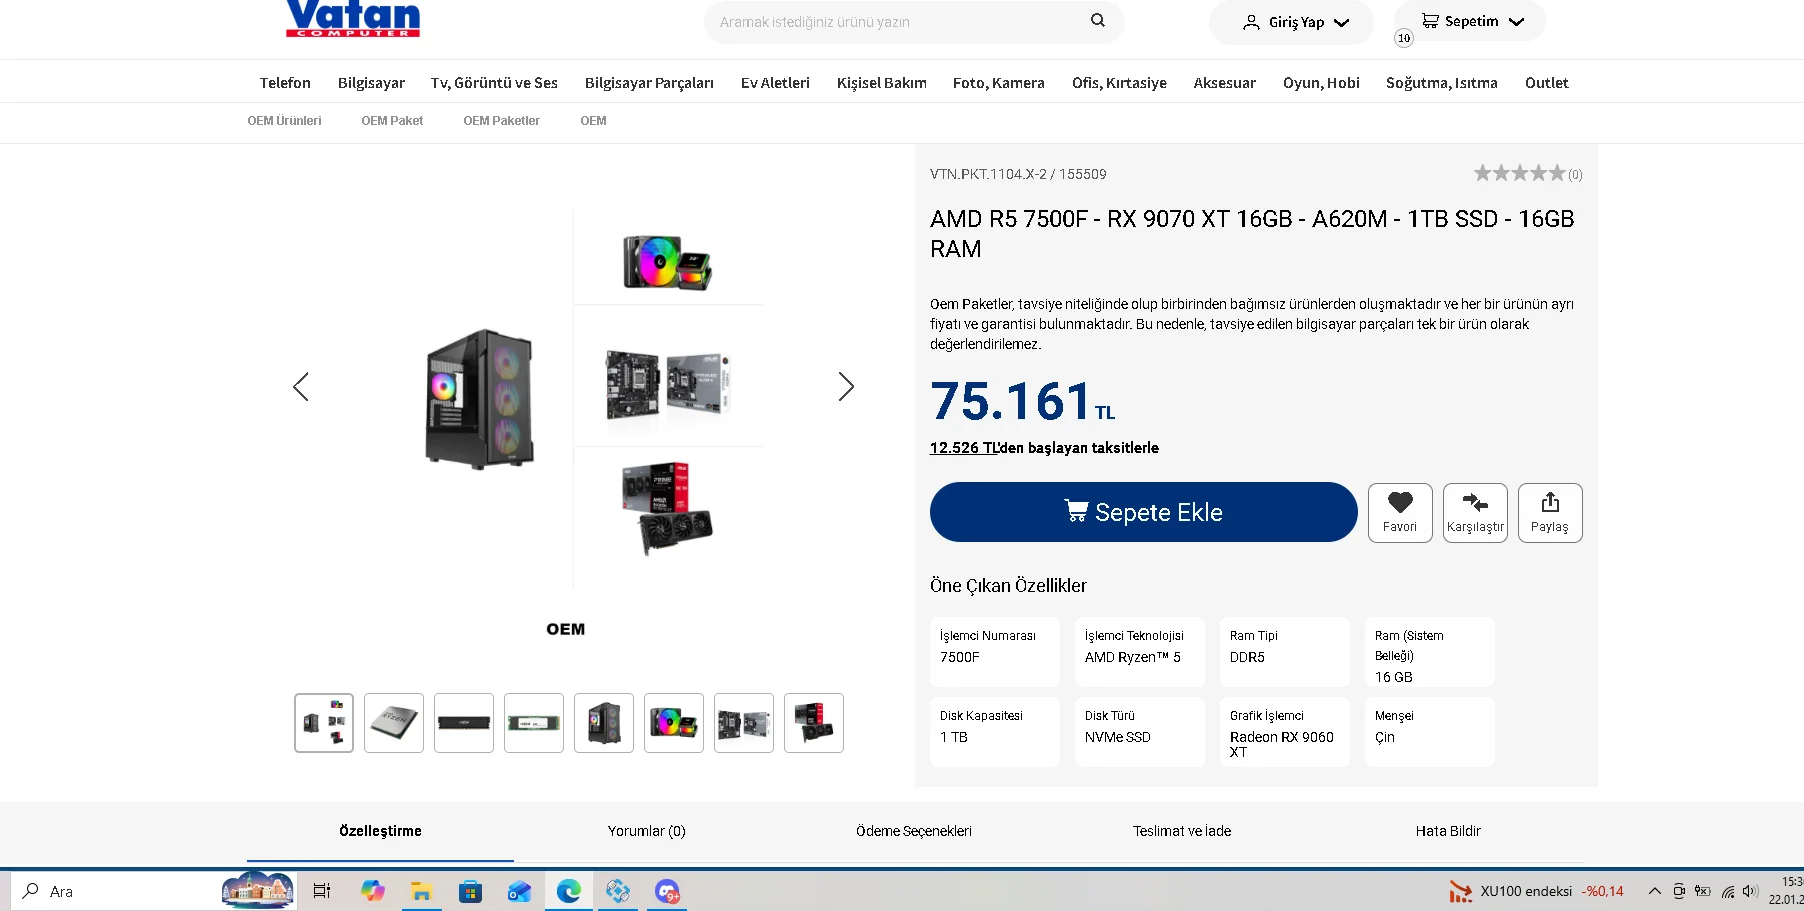The height and width of the screenshot is (911, 1804).
Task: Open Copilot from the taskbar
Action: tap(373, 891)
